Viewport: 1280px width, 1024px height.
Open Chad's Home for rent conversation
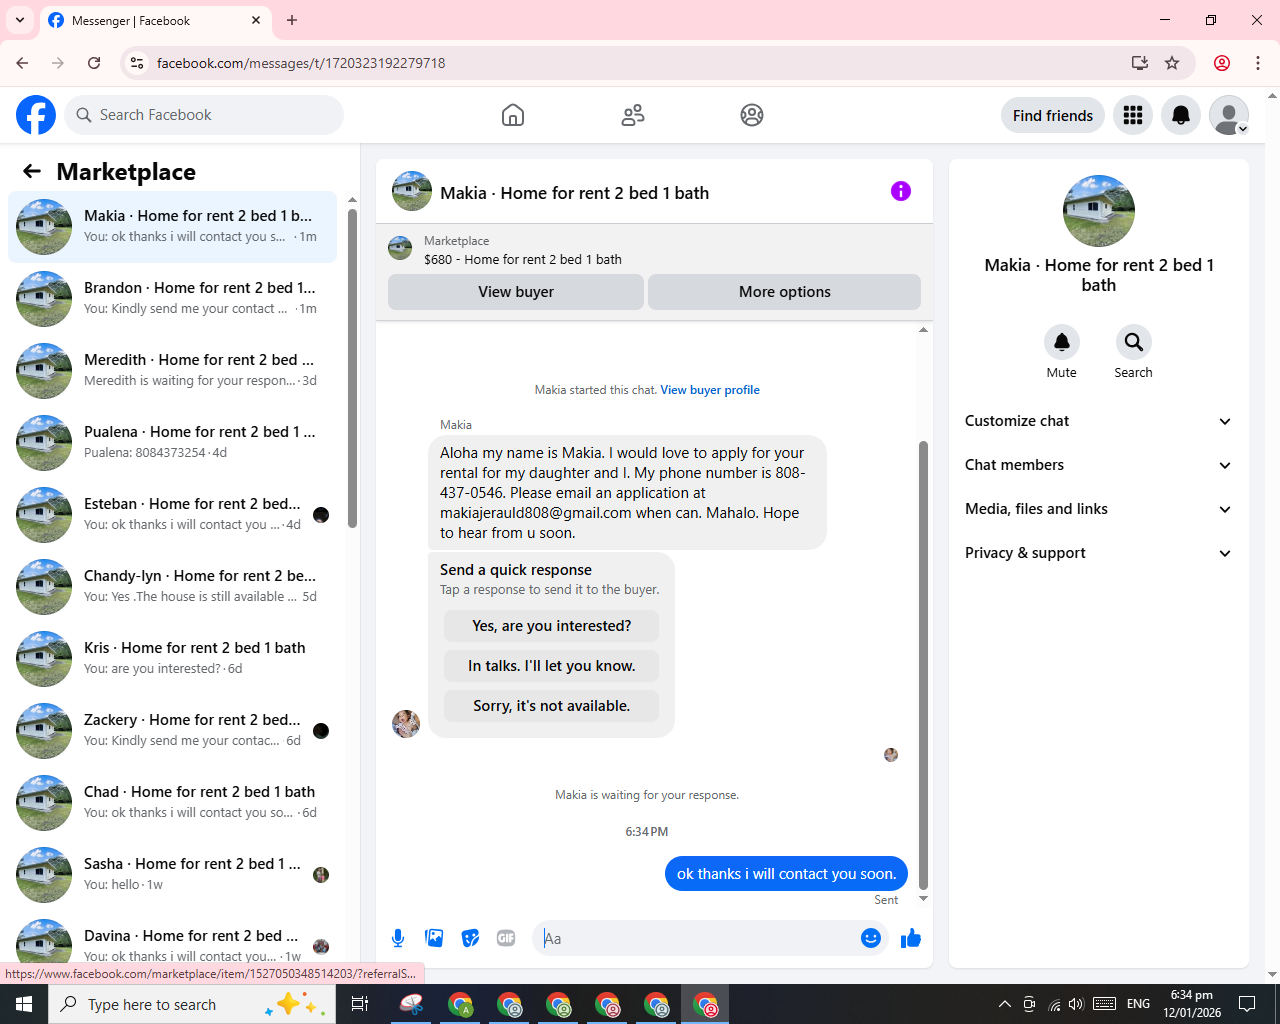[x=172, y=803]
